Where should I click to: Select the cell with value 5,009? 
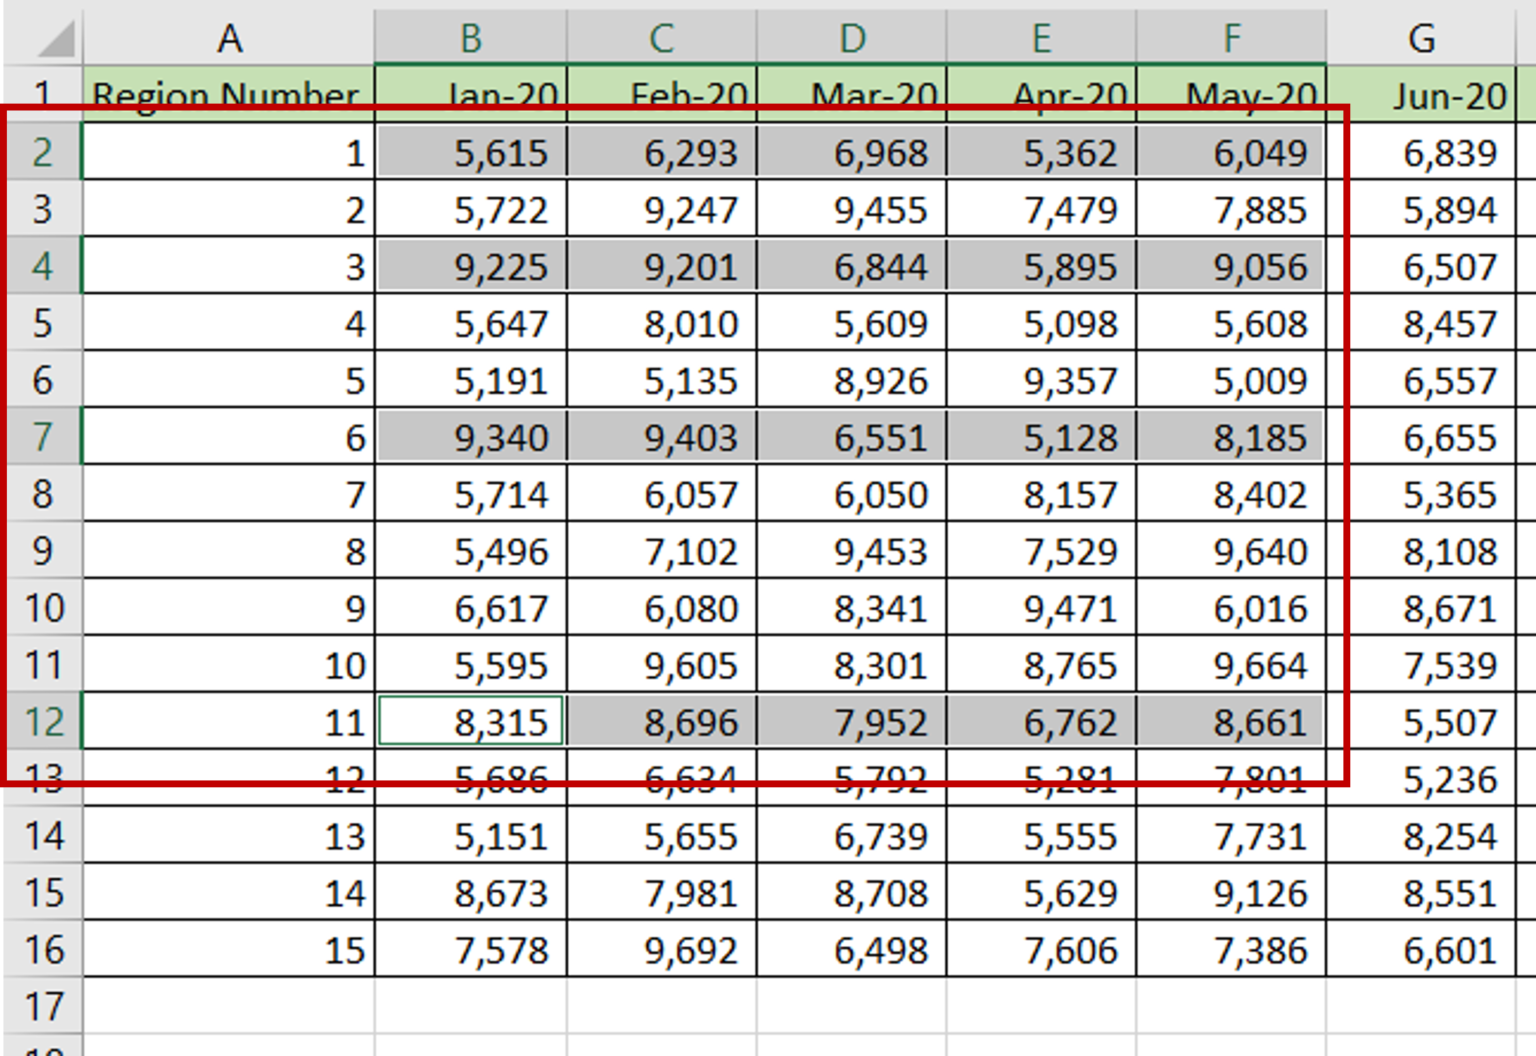click(1231, 380)
